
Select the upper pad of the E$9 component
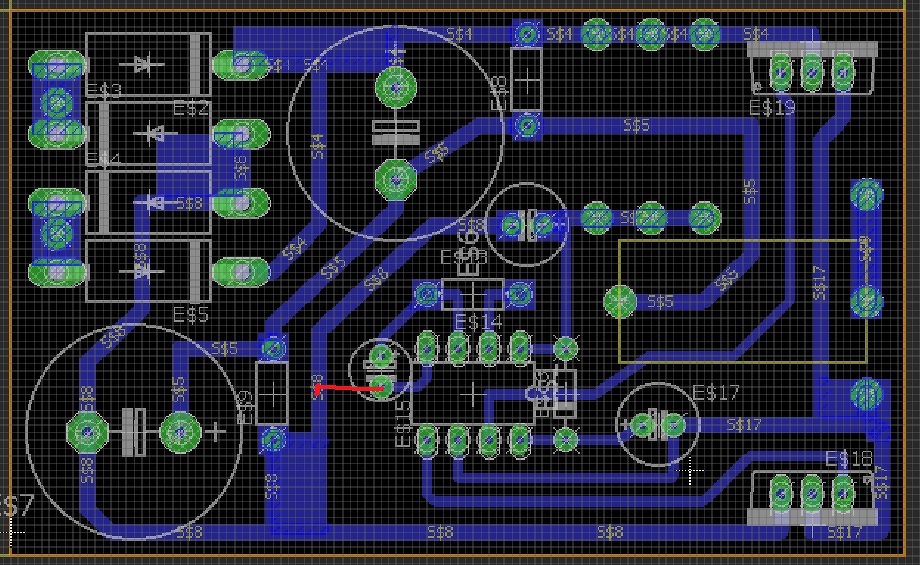point(273,348)
